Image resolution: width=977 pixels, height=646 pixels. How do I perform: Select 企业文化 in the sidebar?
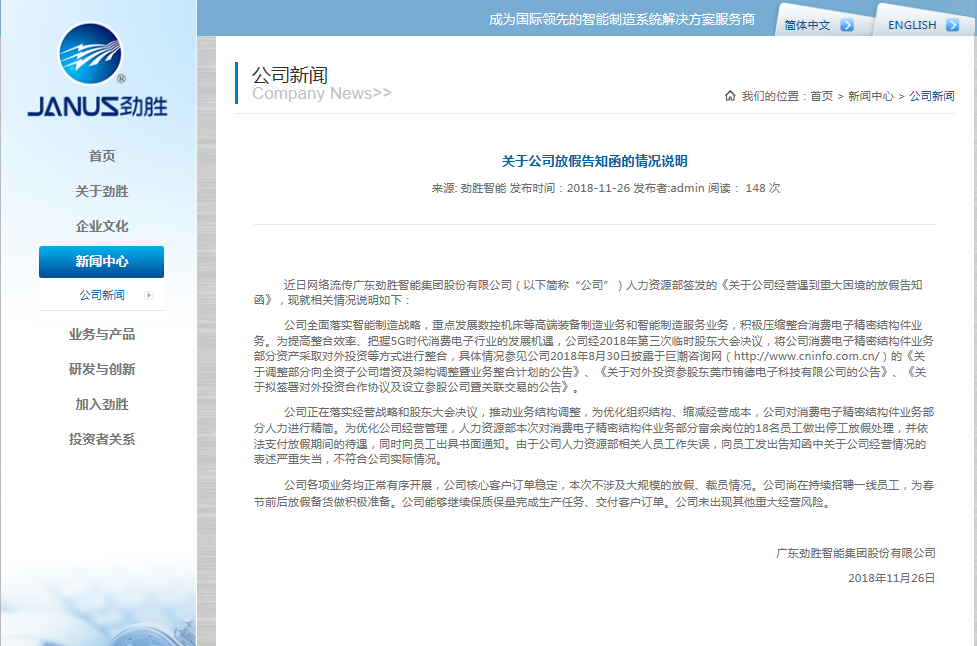(101, 226)
